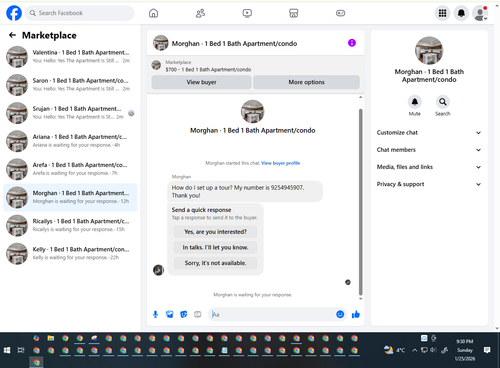The width and height of the screenshot is (500, 368).
Task: Record a voice clip microphone icon
Action: (155, 314)
